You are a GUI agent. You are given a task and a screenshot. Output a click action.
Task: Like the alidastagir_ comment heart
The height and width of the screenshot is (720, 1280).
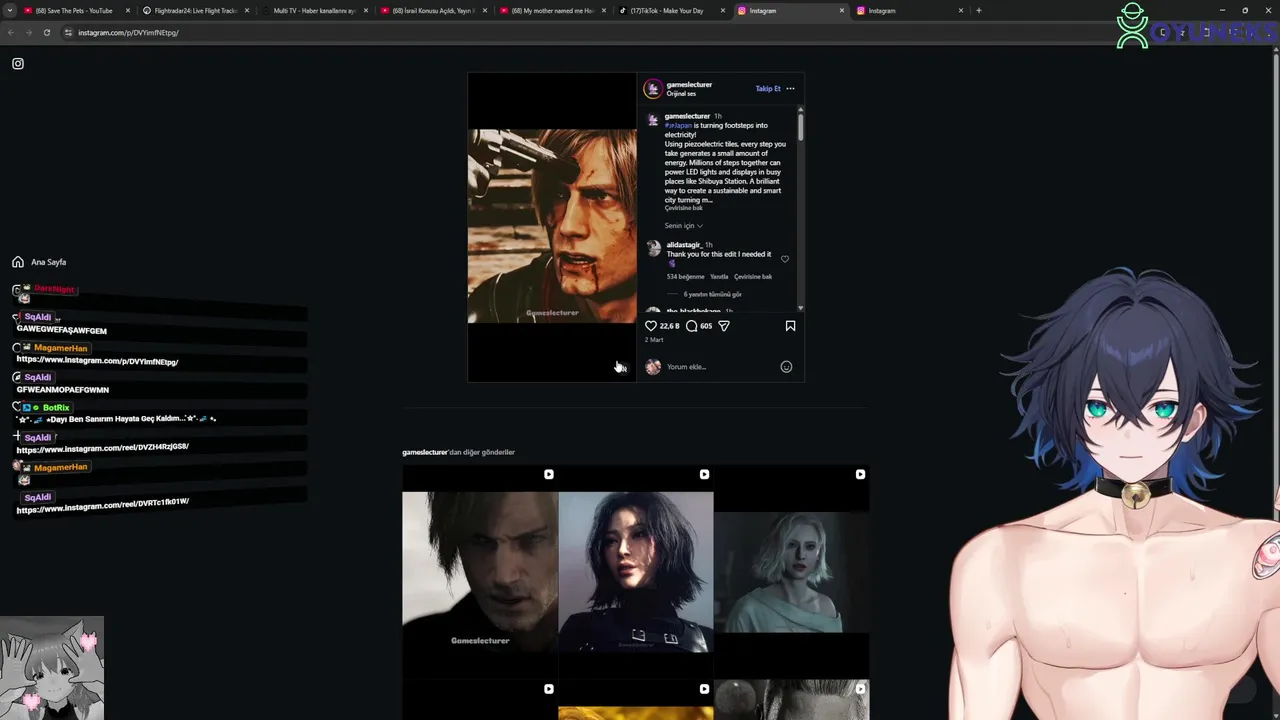tap(785, 259)
